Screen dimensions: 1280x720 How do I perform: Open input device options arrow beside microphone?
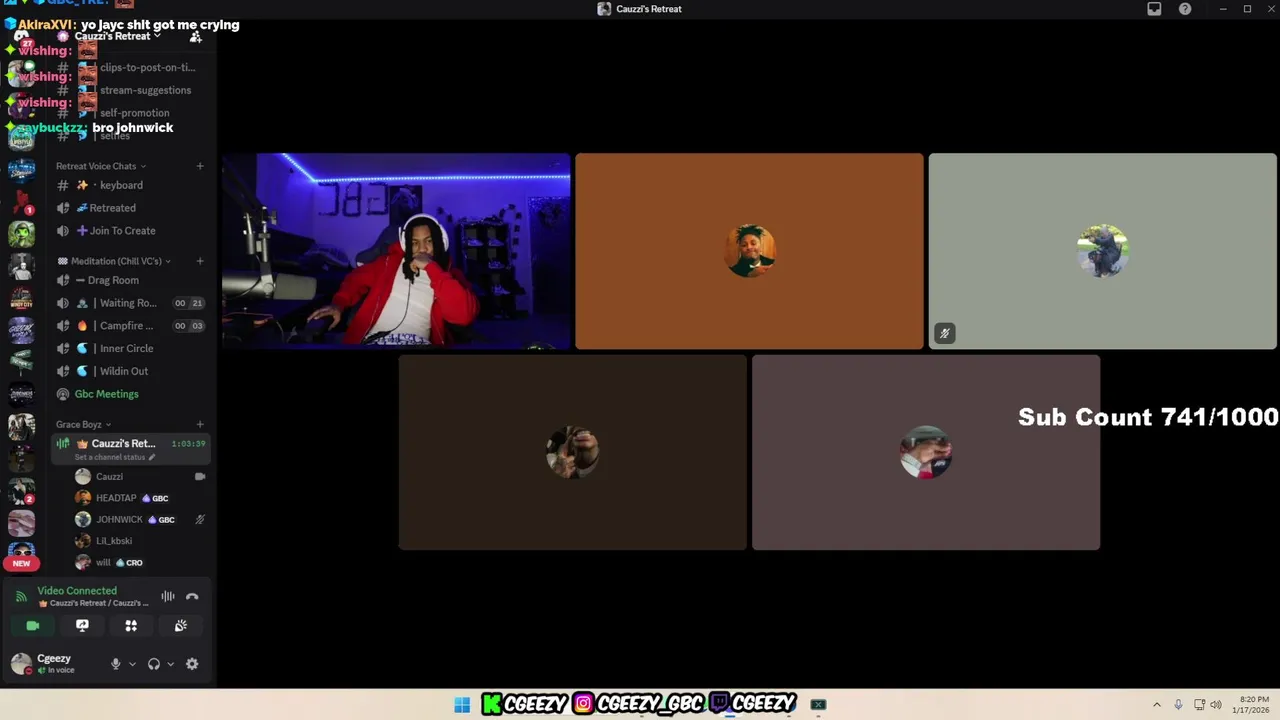click(132, 664)
